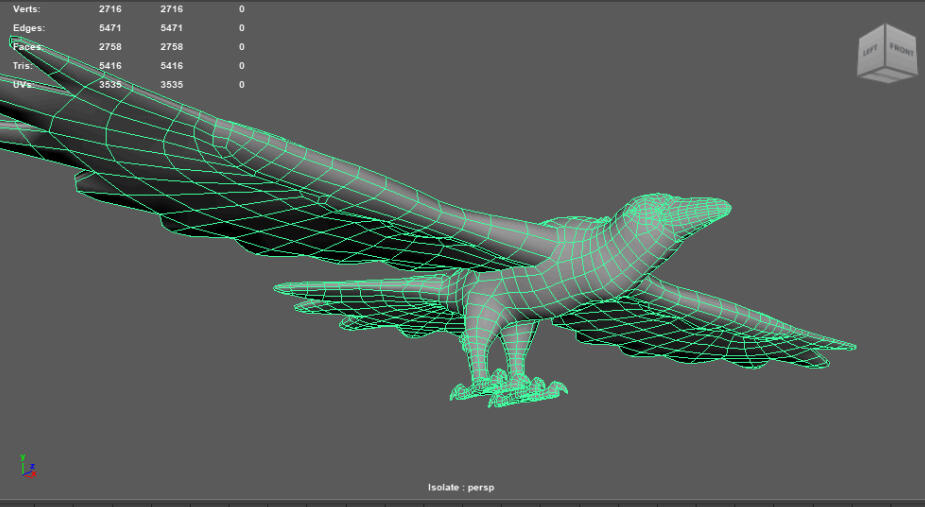Click the FRONT face of the ViewCube
This screenshot has width=925, height=507.
[901, 51]
